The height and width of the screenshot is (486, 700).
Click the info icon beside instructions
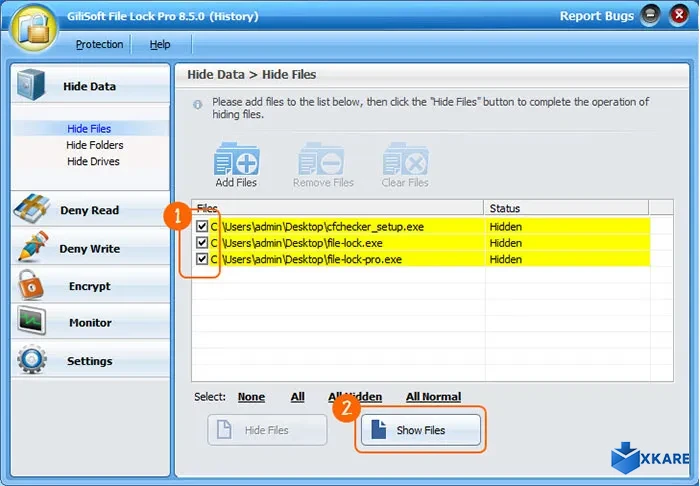point(197,104)
